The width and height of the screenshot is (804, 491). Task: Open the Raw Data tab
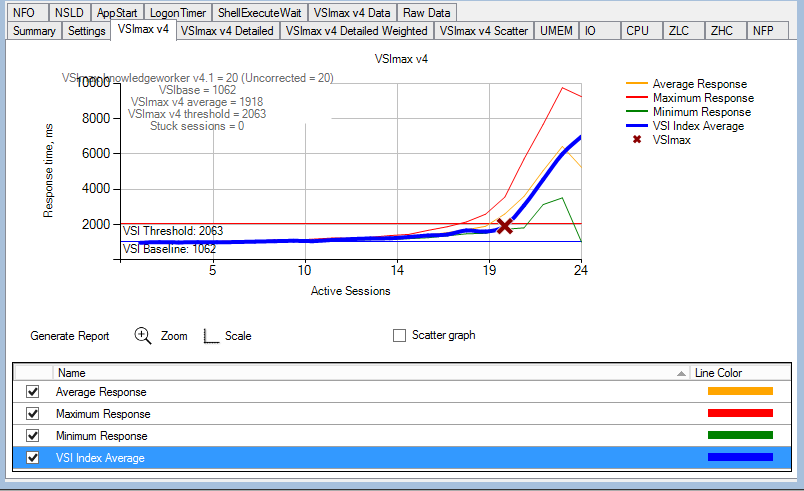(426, 13)
